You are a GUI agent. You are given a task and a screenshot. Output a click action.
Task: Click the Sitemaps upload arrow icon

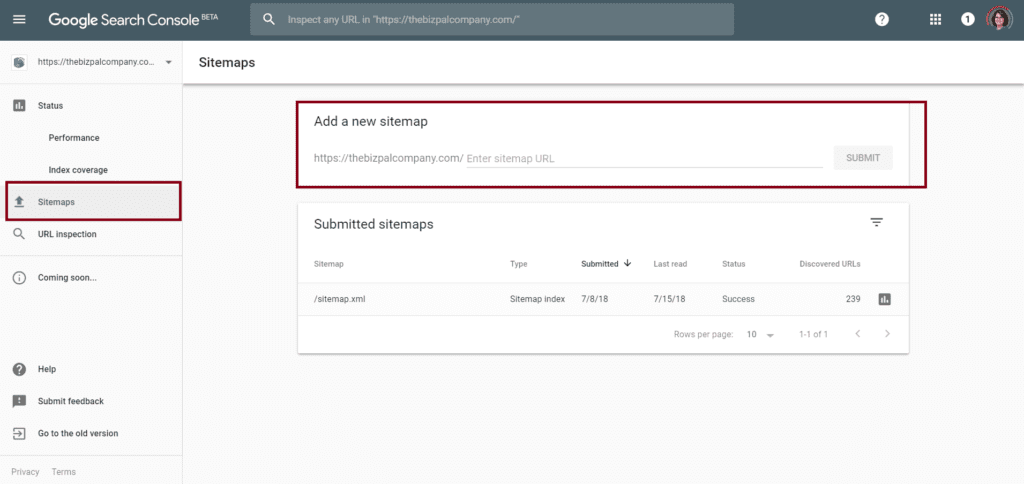(20, 202)
